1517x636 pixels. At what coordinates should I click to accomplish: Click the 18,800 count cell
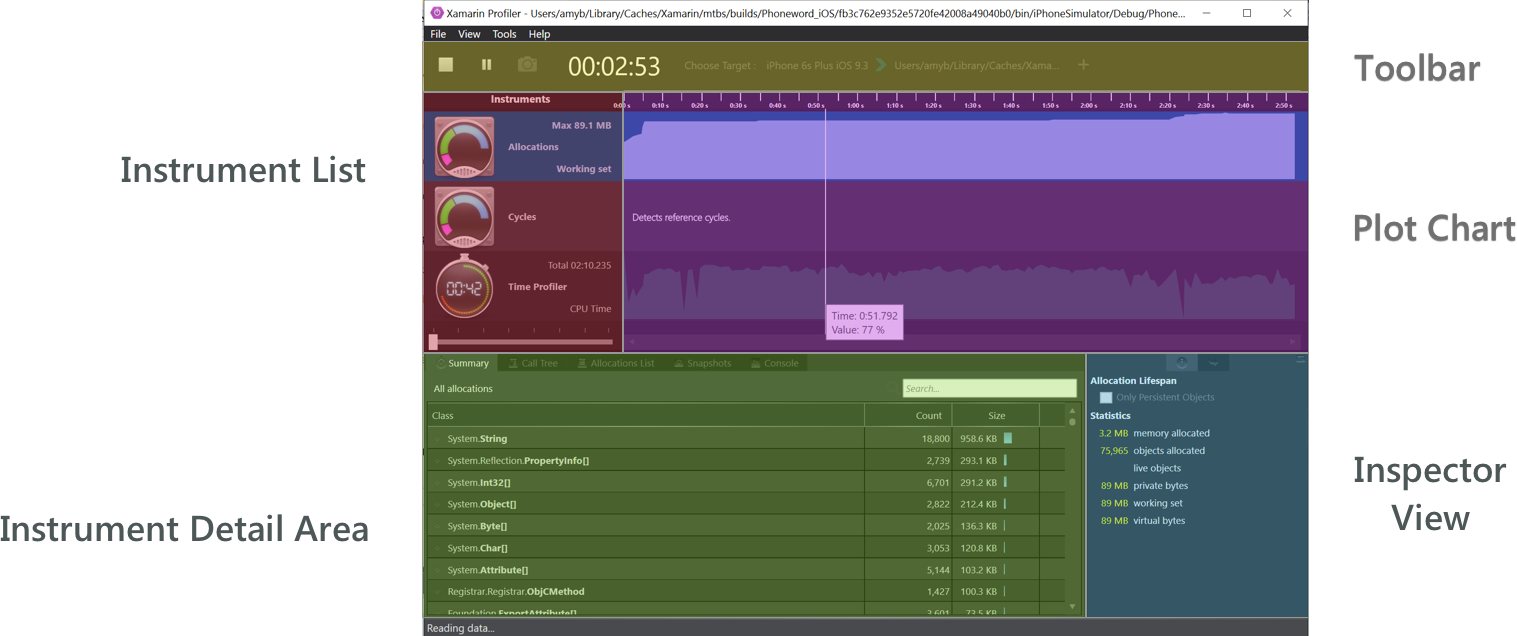(935, 439)
